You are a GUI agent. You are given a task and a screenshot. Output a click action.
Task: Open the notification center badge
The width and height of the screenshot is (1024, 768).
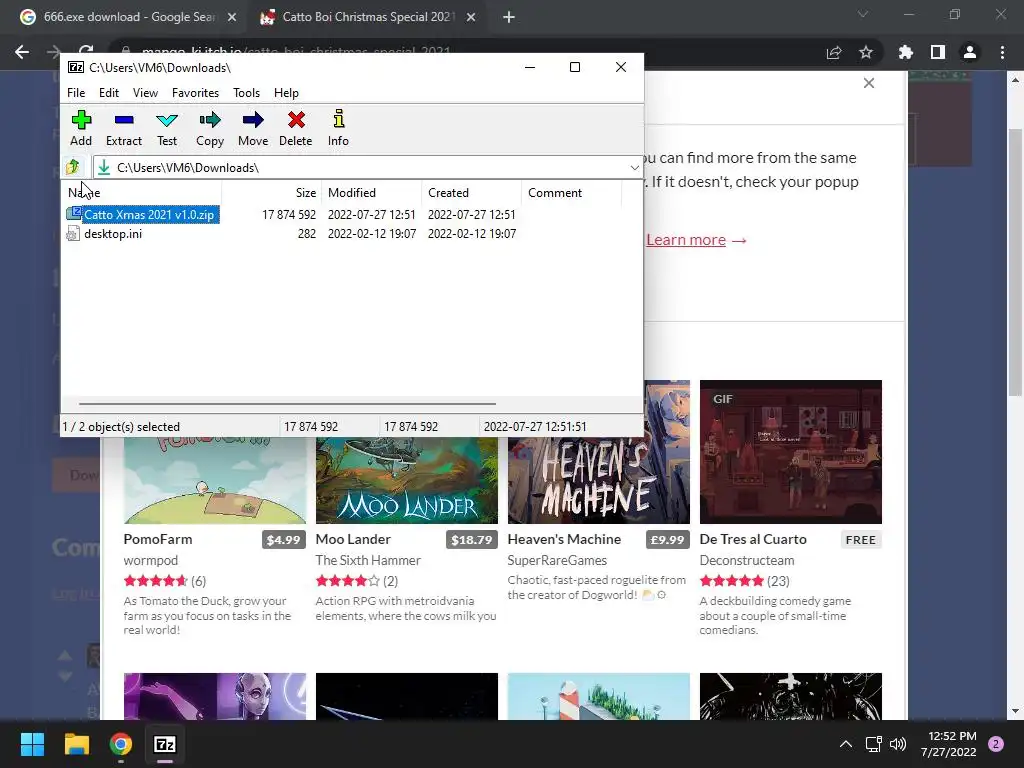(x=996, y=744)
